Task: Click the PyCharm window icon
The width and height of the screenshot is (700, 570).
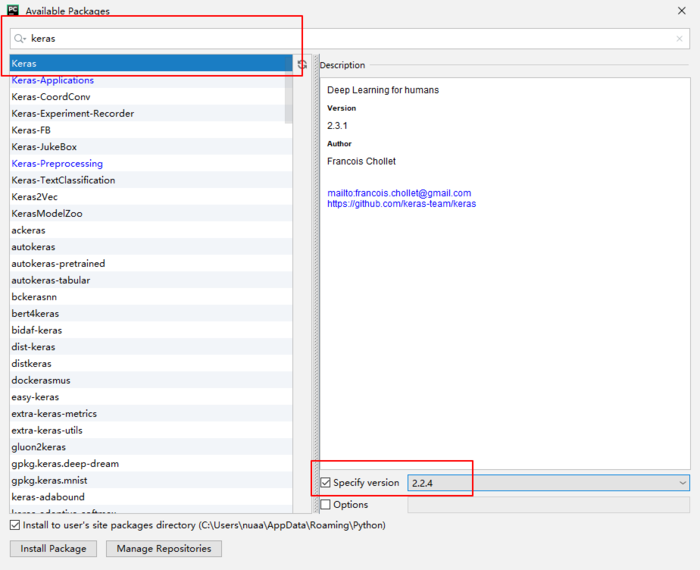Action: point(13,10)
